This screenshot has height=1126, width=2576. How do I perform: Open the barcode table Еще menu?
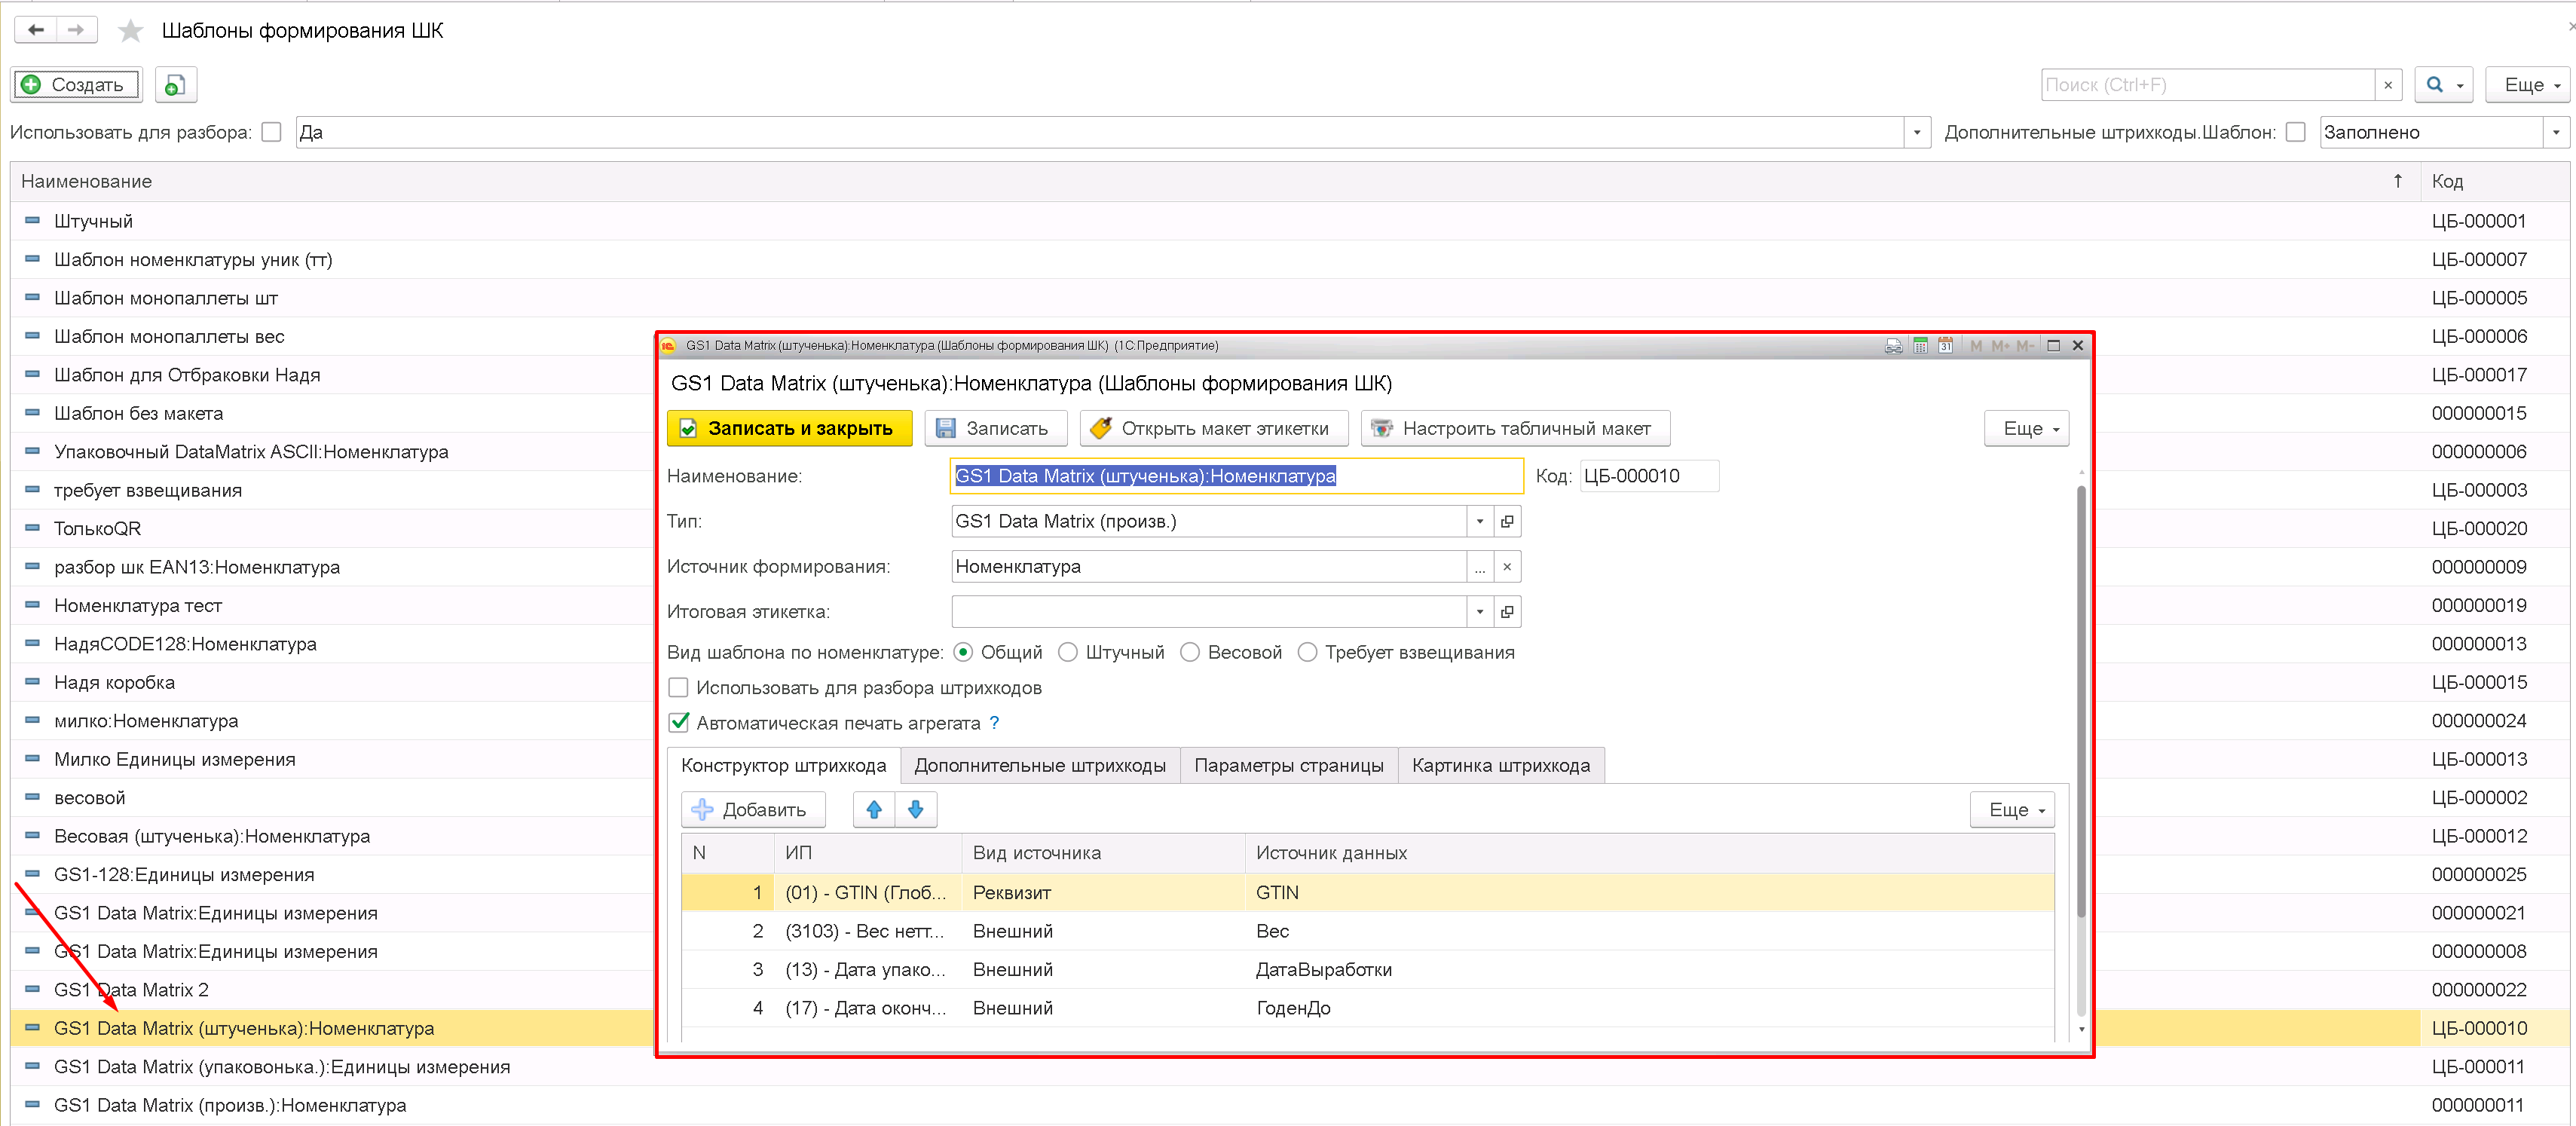coord(2013,810)
